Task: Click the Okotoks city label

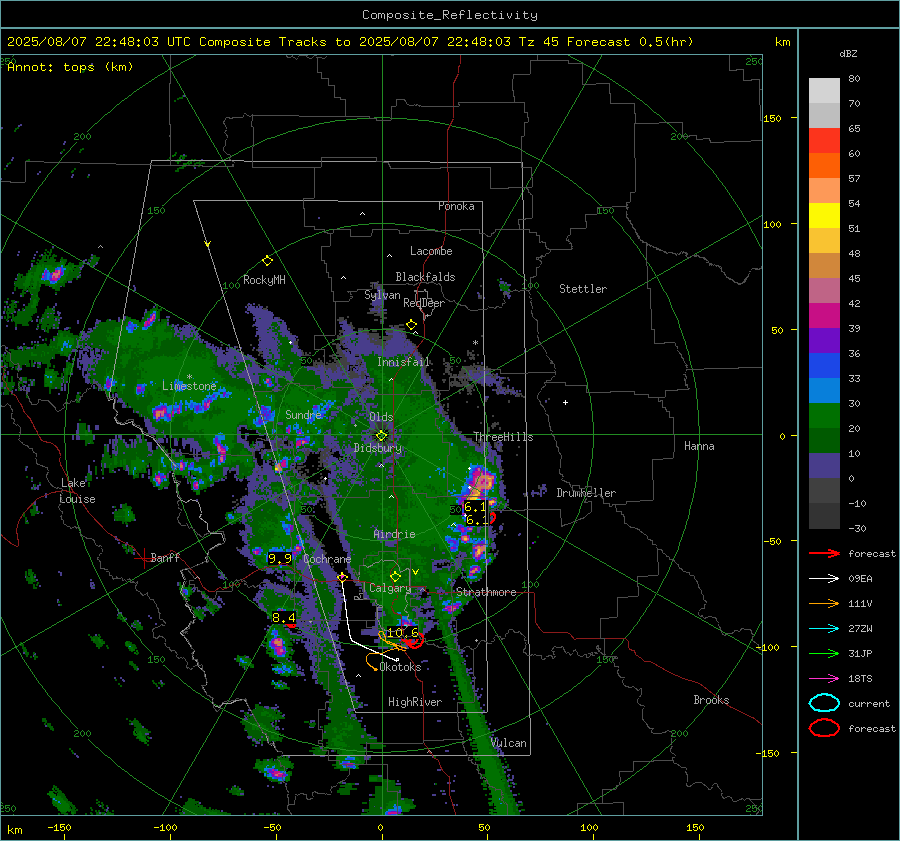Action: pos(400,667)
